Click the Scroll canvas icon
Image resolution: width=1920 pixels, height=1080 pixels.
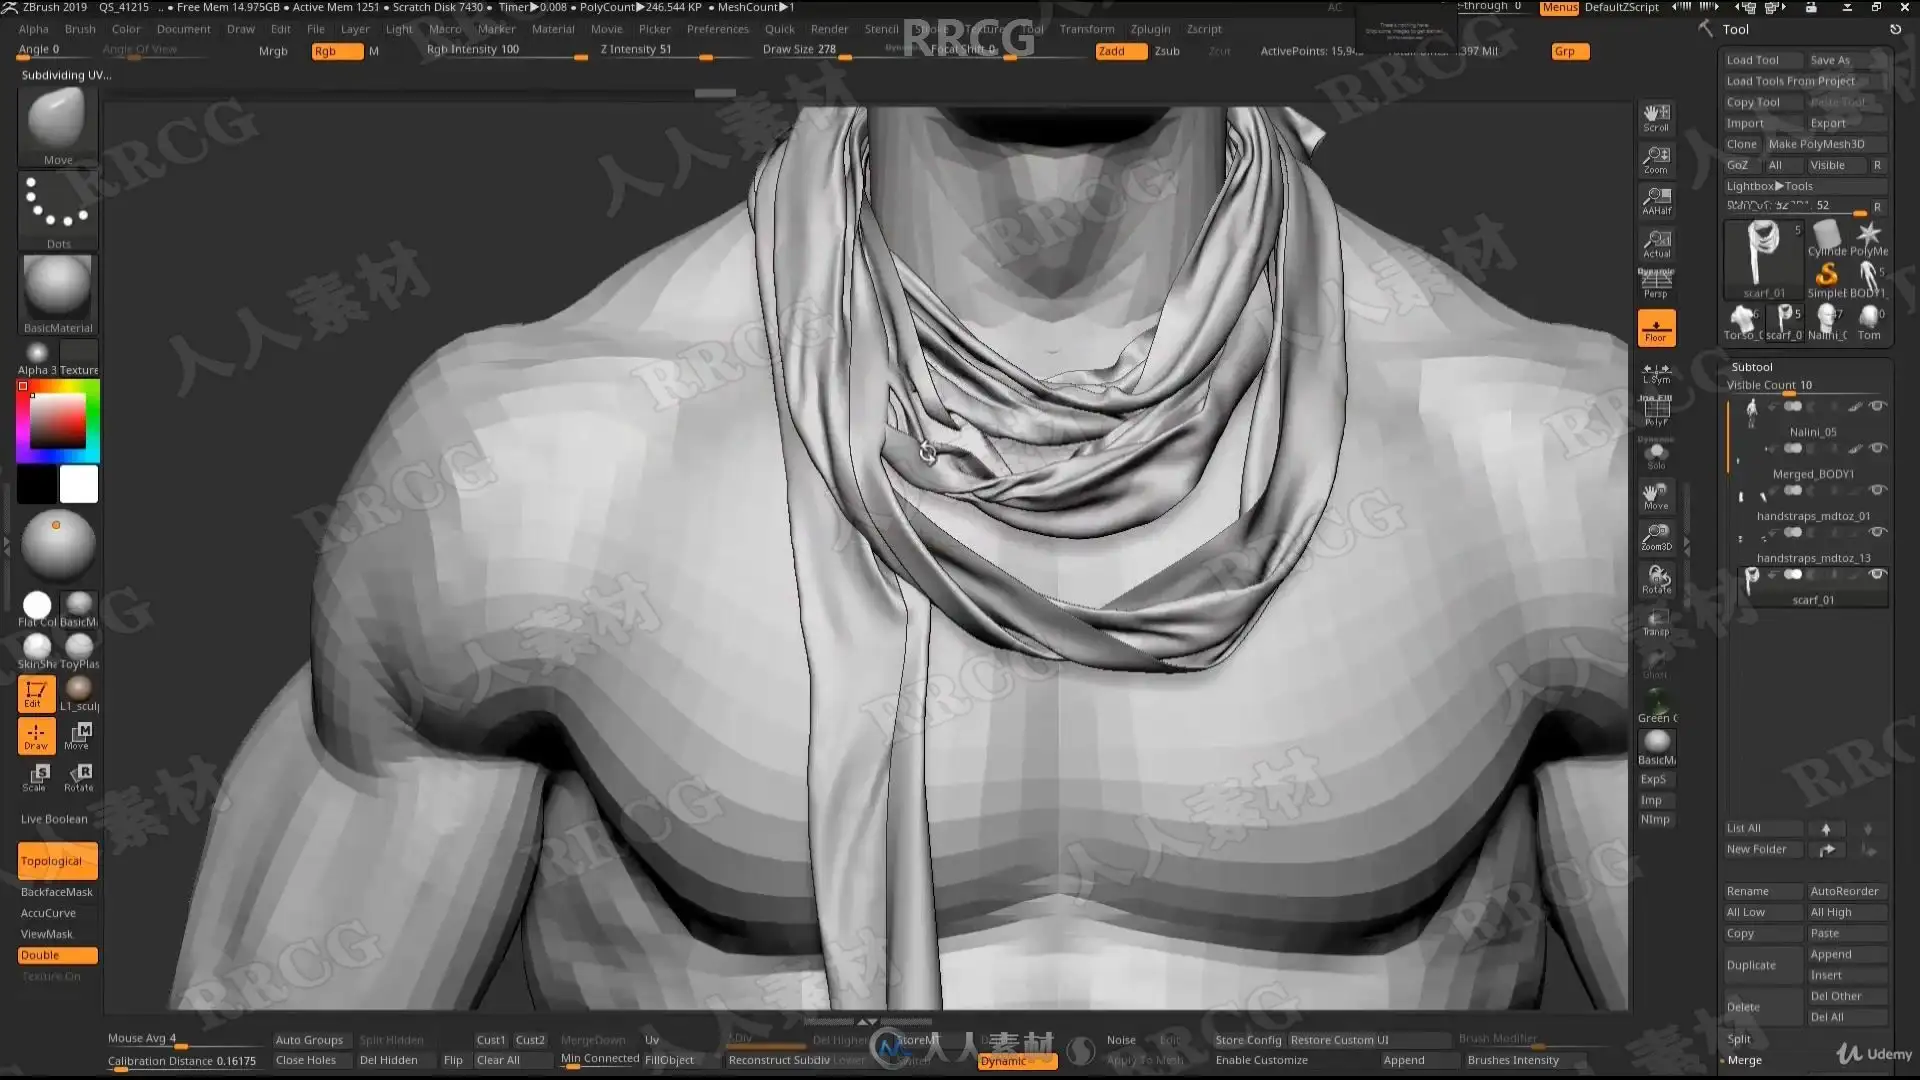click(1656, 117)
